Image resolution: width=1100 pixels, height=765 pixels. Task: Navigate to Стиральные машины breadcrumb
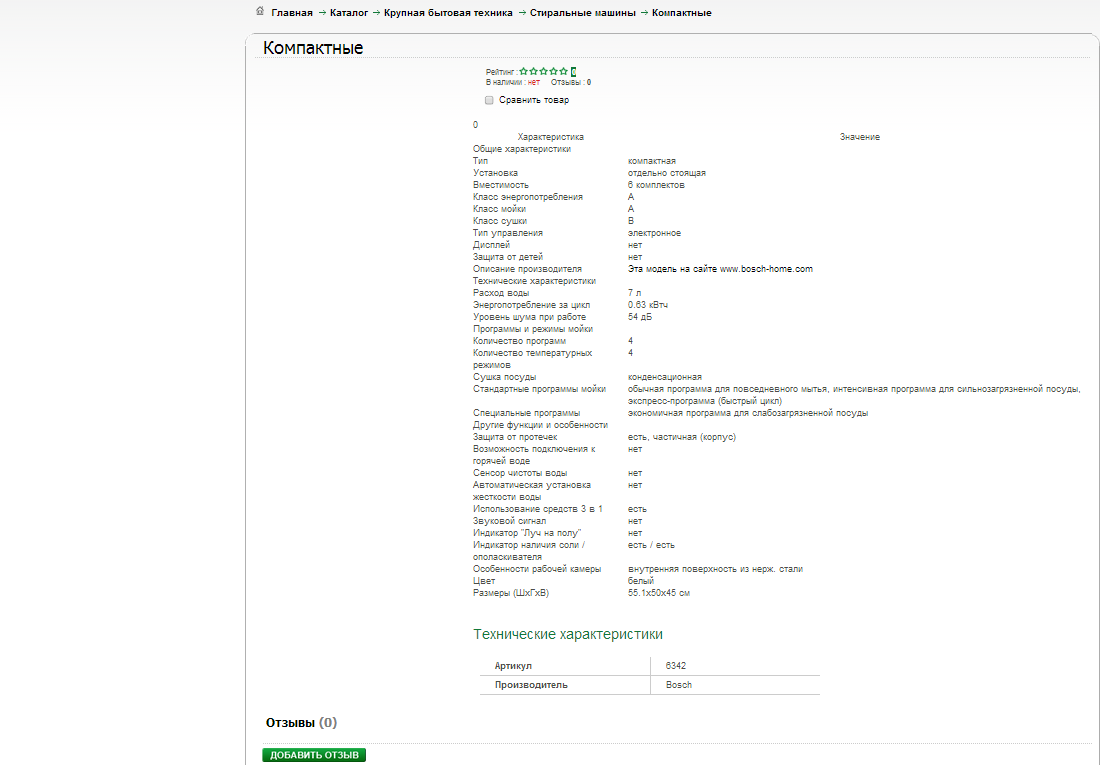tap(583, 13)
